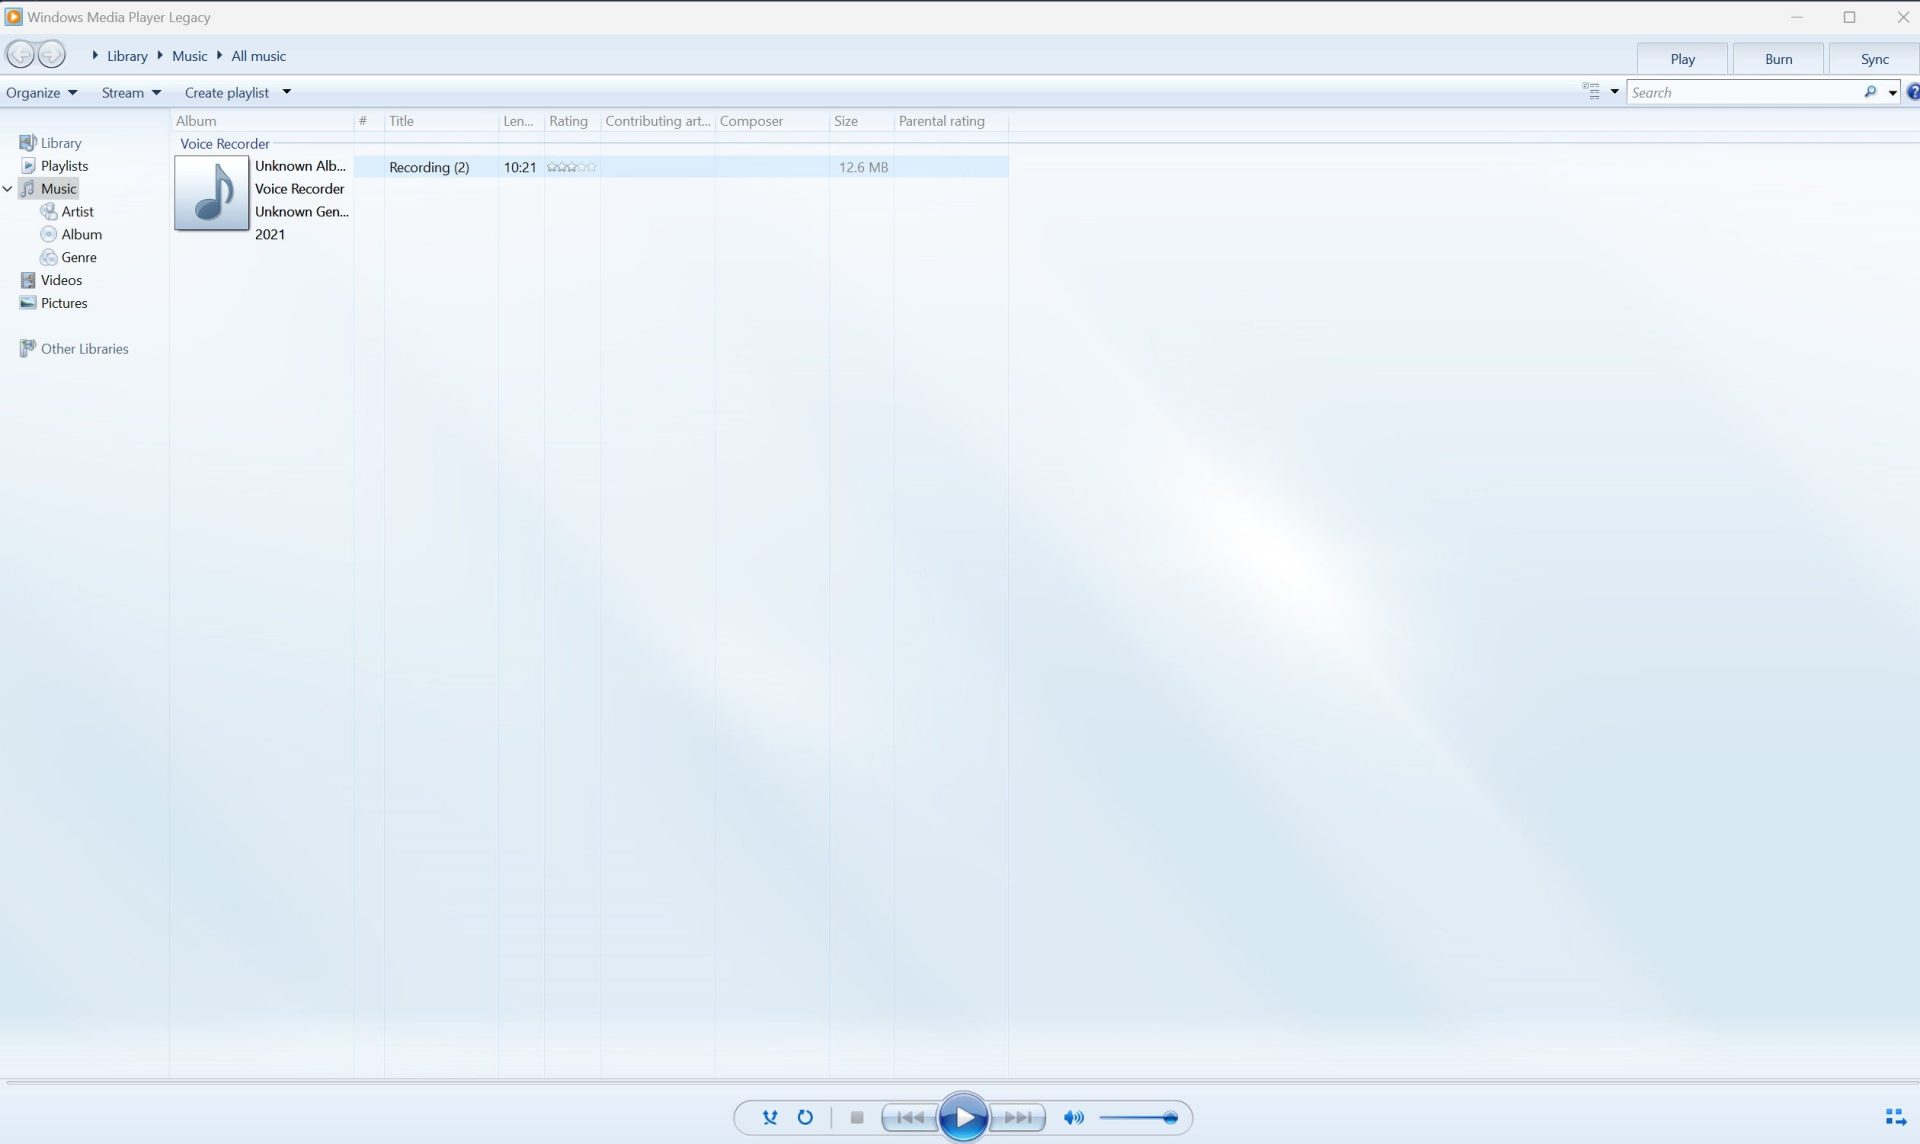
Task: Open the Album view
Action: coord(71,235)
